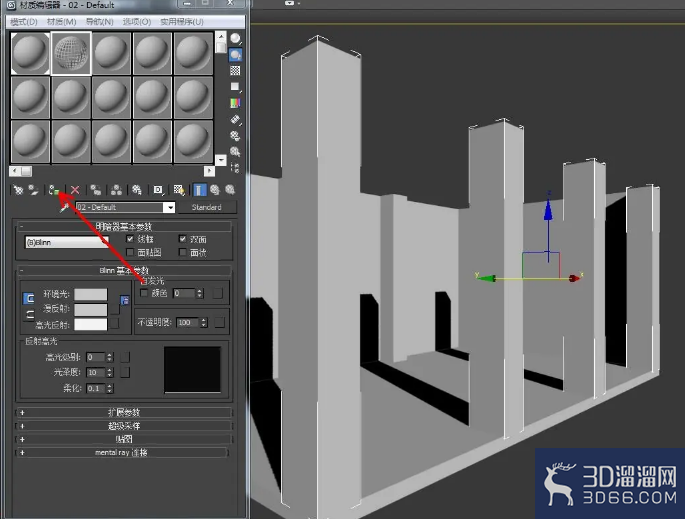Click the Video Color Check icon

[235, 103]
